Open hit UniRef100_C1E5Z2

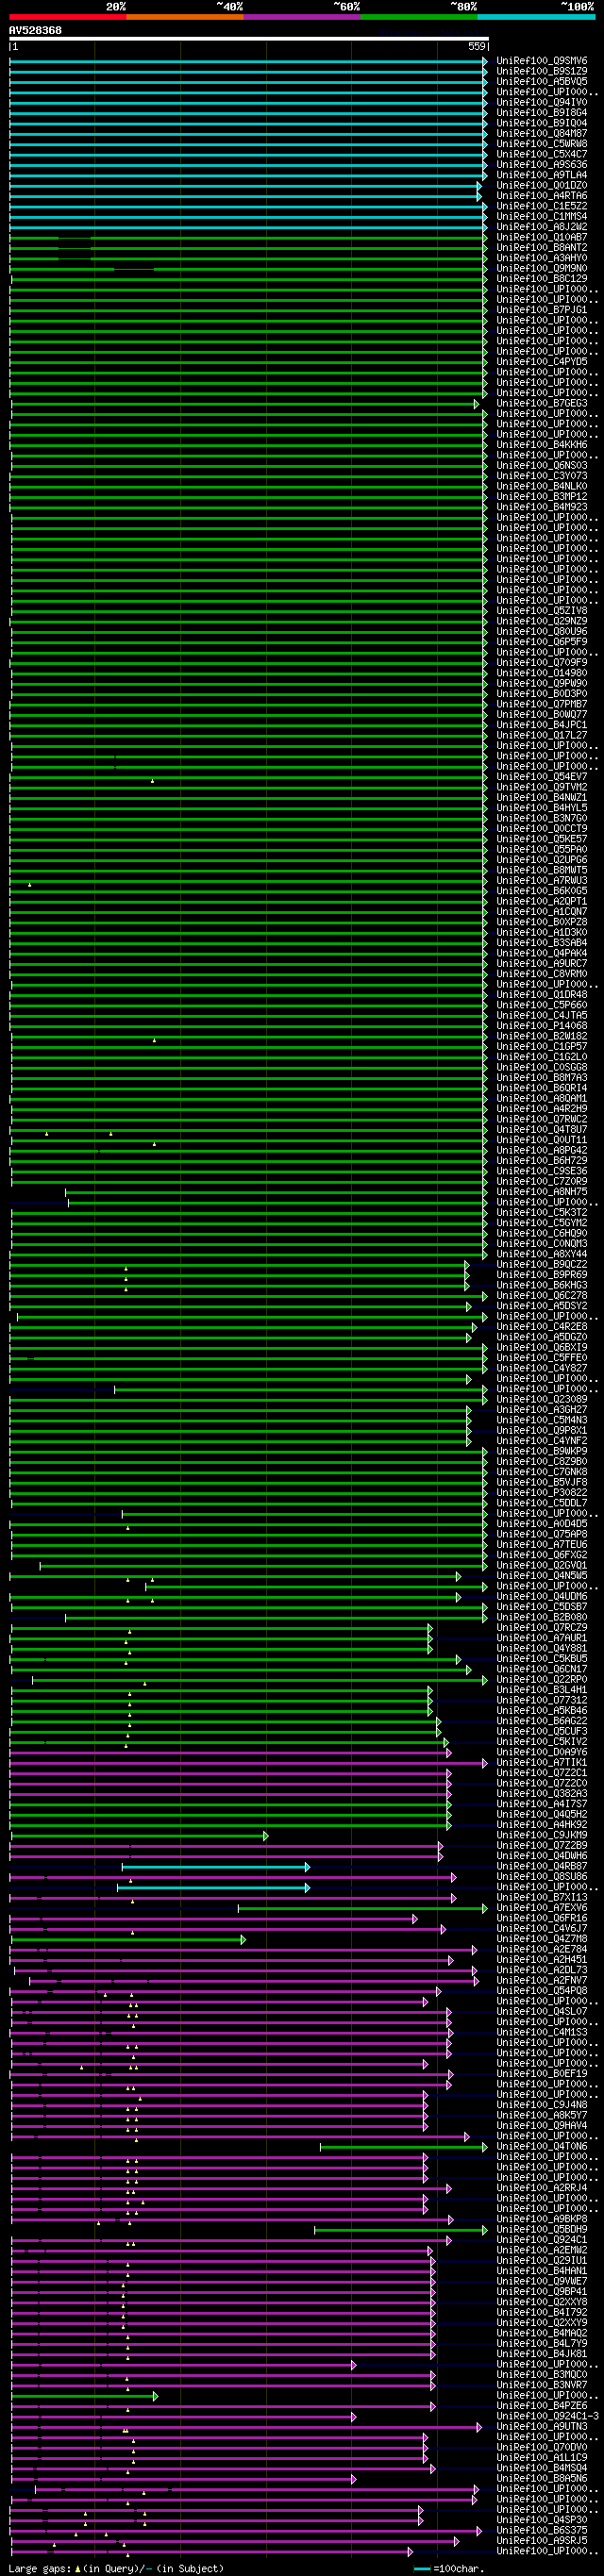tap(541, 206)
